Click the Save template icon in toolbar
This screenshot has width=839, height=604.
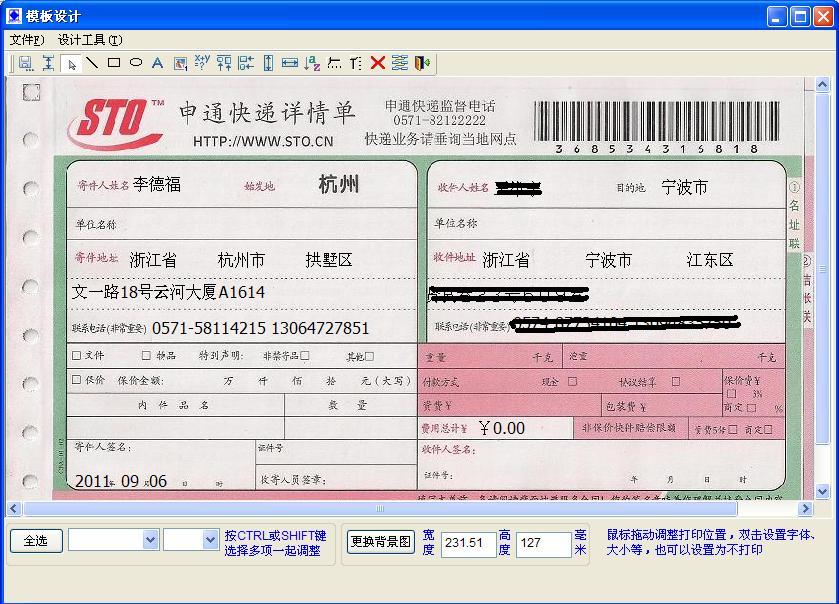[26, 63]
